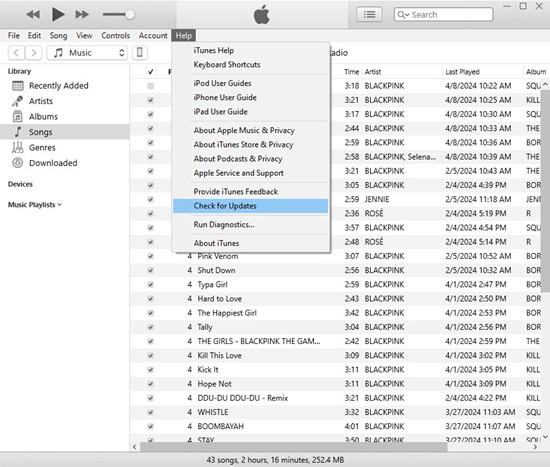Screen dimensions: 550x467
Task: Choose Run Diagnostics...
Action: 250,225
